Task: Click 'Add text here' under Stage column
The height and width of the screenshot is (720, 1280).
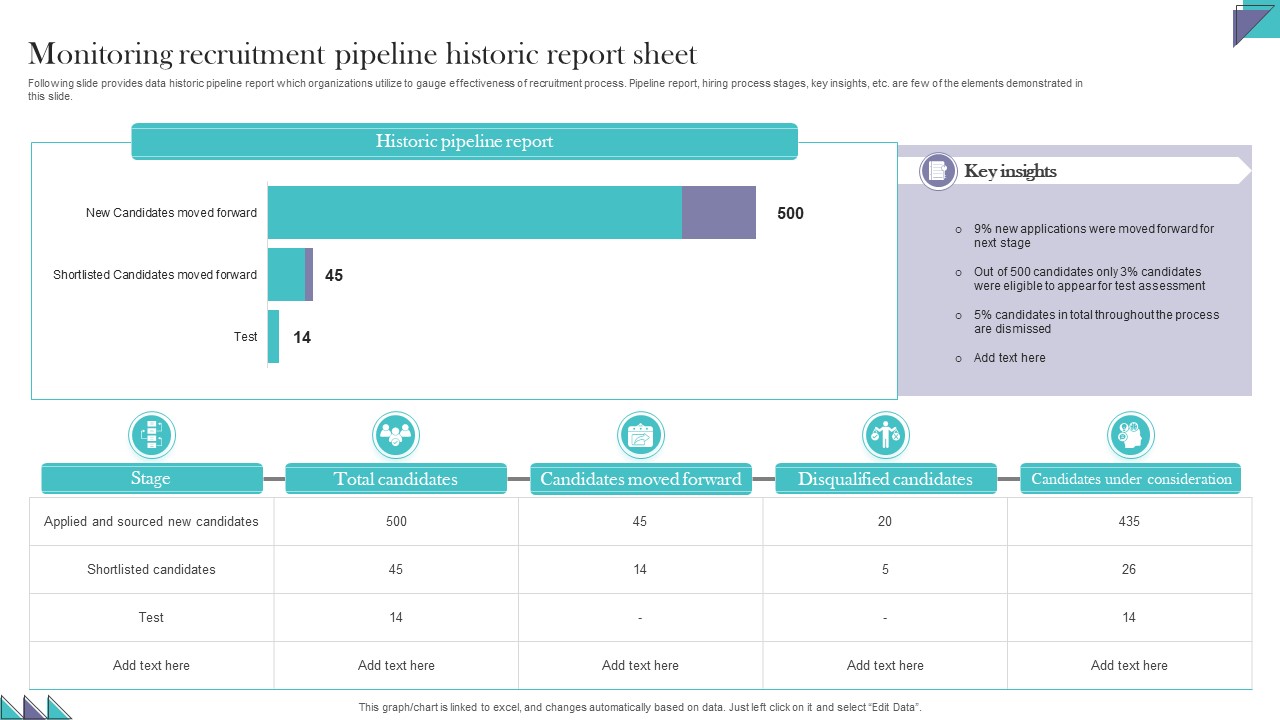Action: click(x=151, y=666)
